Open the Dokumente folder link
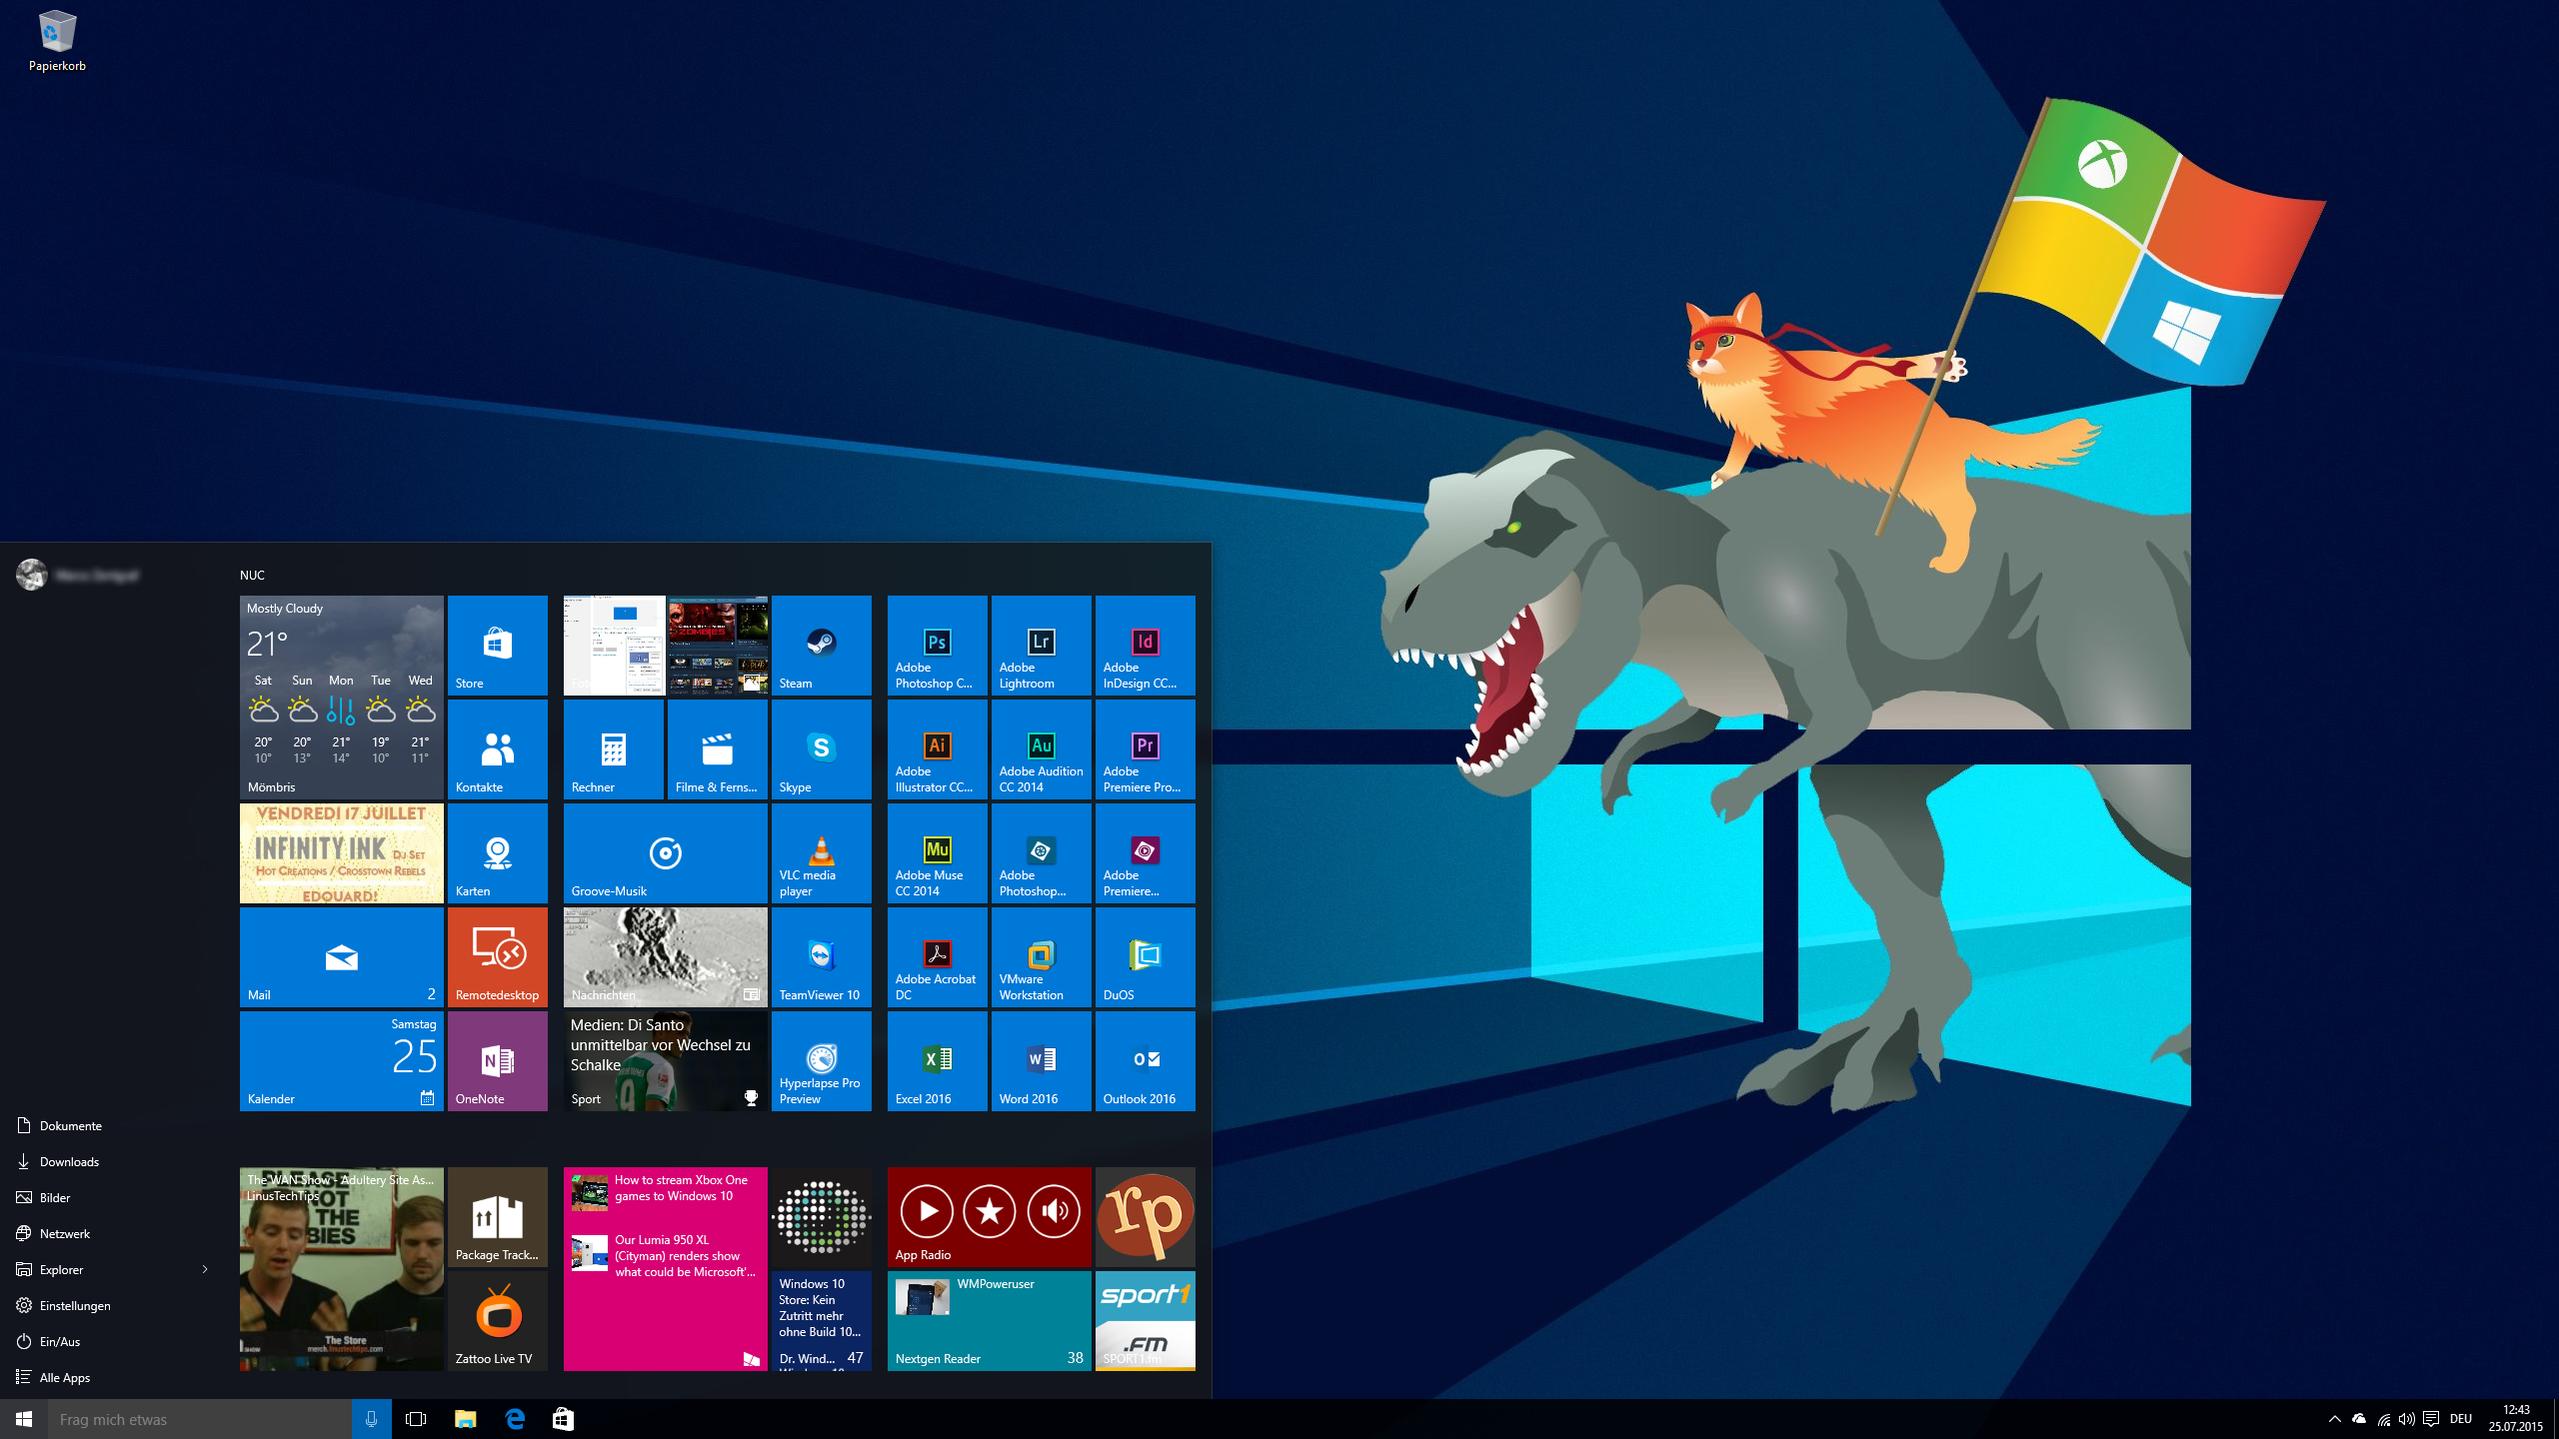The height and width of the screenshot is (1439, 2559). point(70,1126)
